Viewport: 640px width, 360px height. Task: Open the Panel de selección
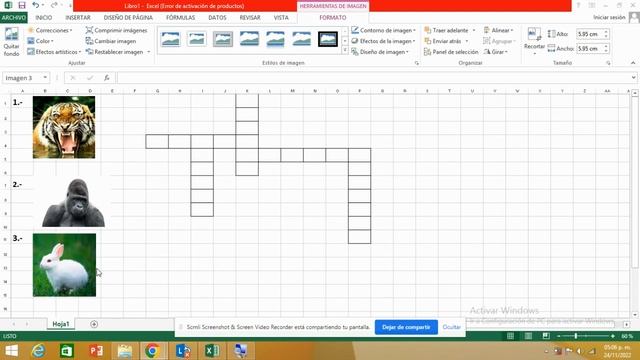(x=451, y=52)
